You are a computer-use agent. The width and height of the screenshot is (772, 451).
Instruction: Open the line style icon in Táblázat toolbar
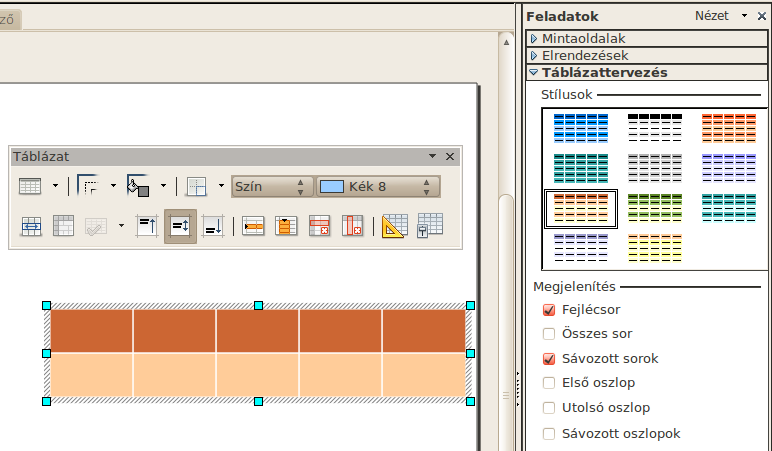tap(89, 186)
